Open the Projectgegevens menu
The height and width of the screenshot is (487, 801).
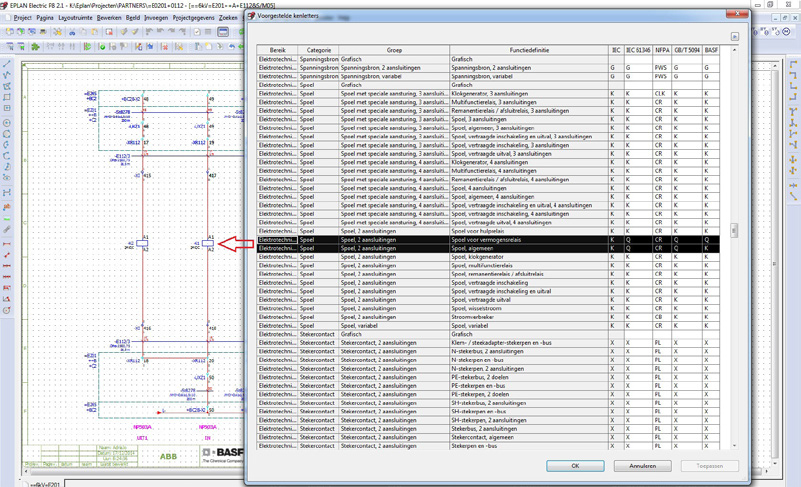pyautogui.click(x=193, y=18)
